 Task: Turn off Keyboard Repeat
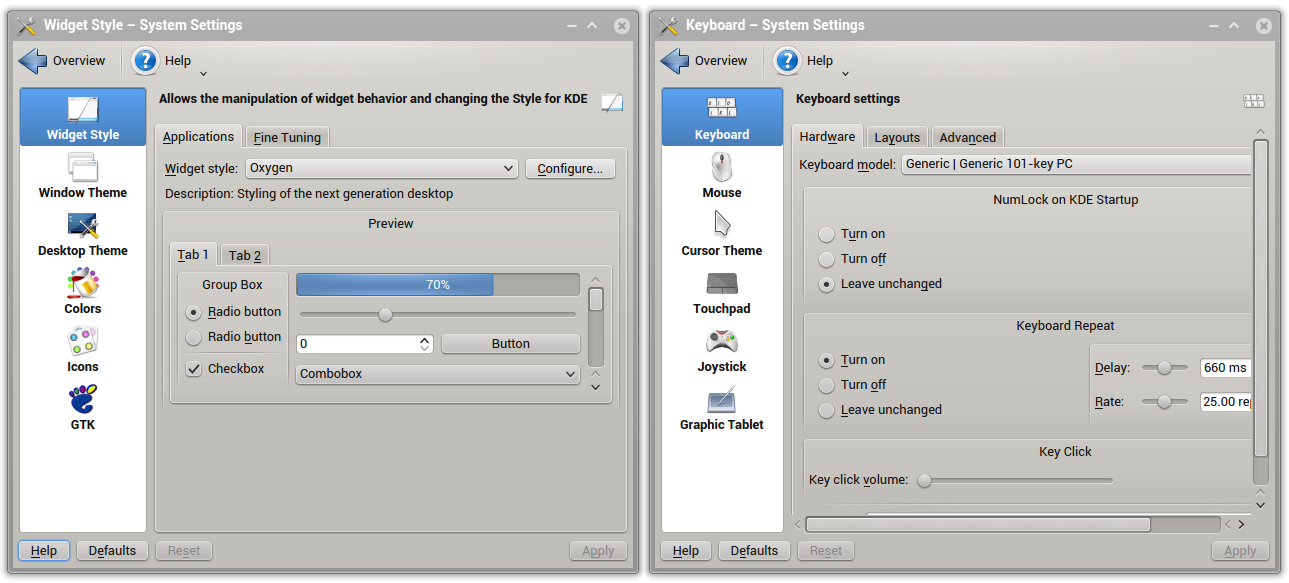click(852, 385)
